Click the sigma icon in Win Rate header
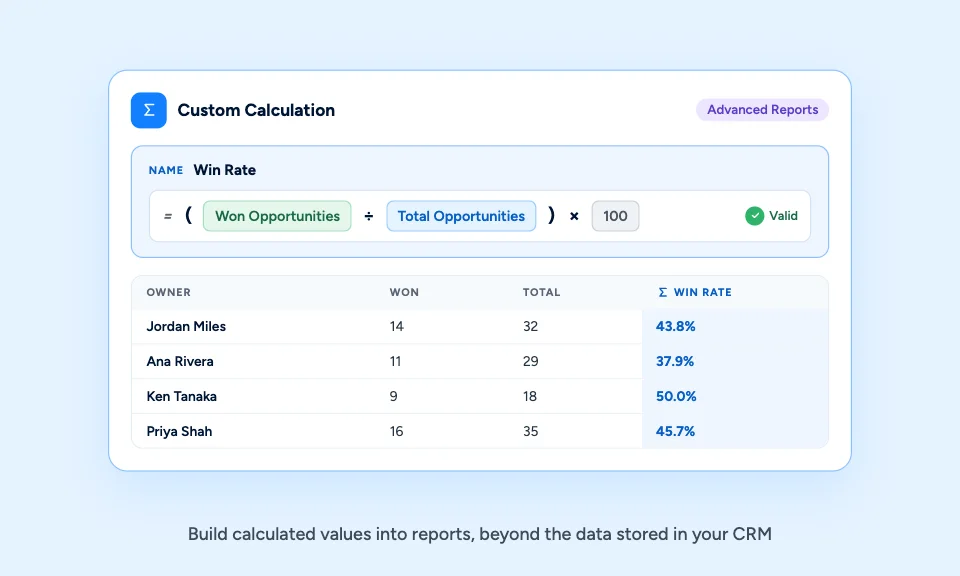This screenshot has height=576, width=960. [x=662, y=293]
